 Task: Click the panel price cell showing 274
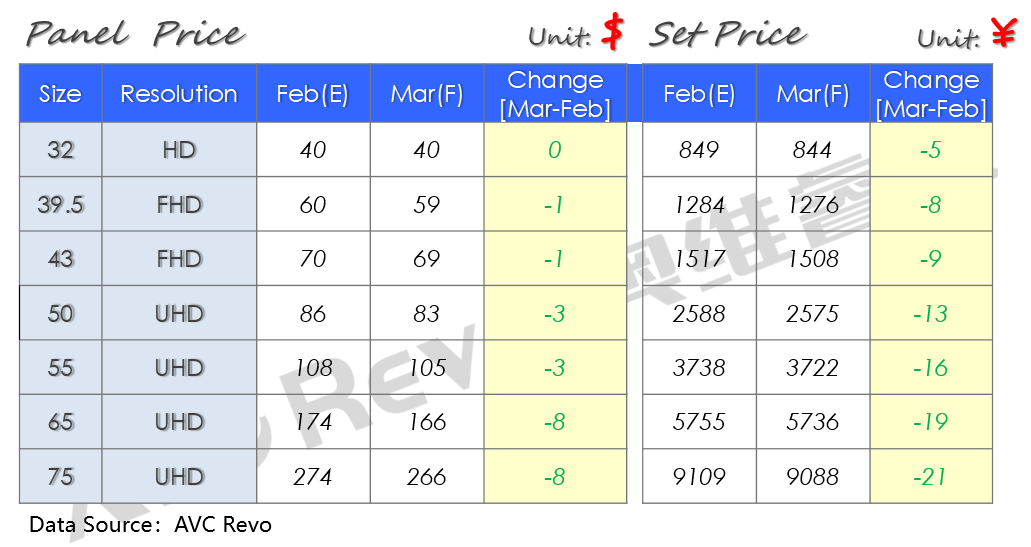[313, 476]
